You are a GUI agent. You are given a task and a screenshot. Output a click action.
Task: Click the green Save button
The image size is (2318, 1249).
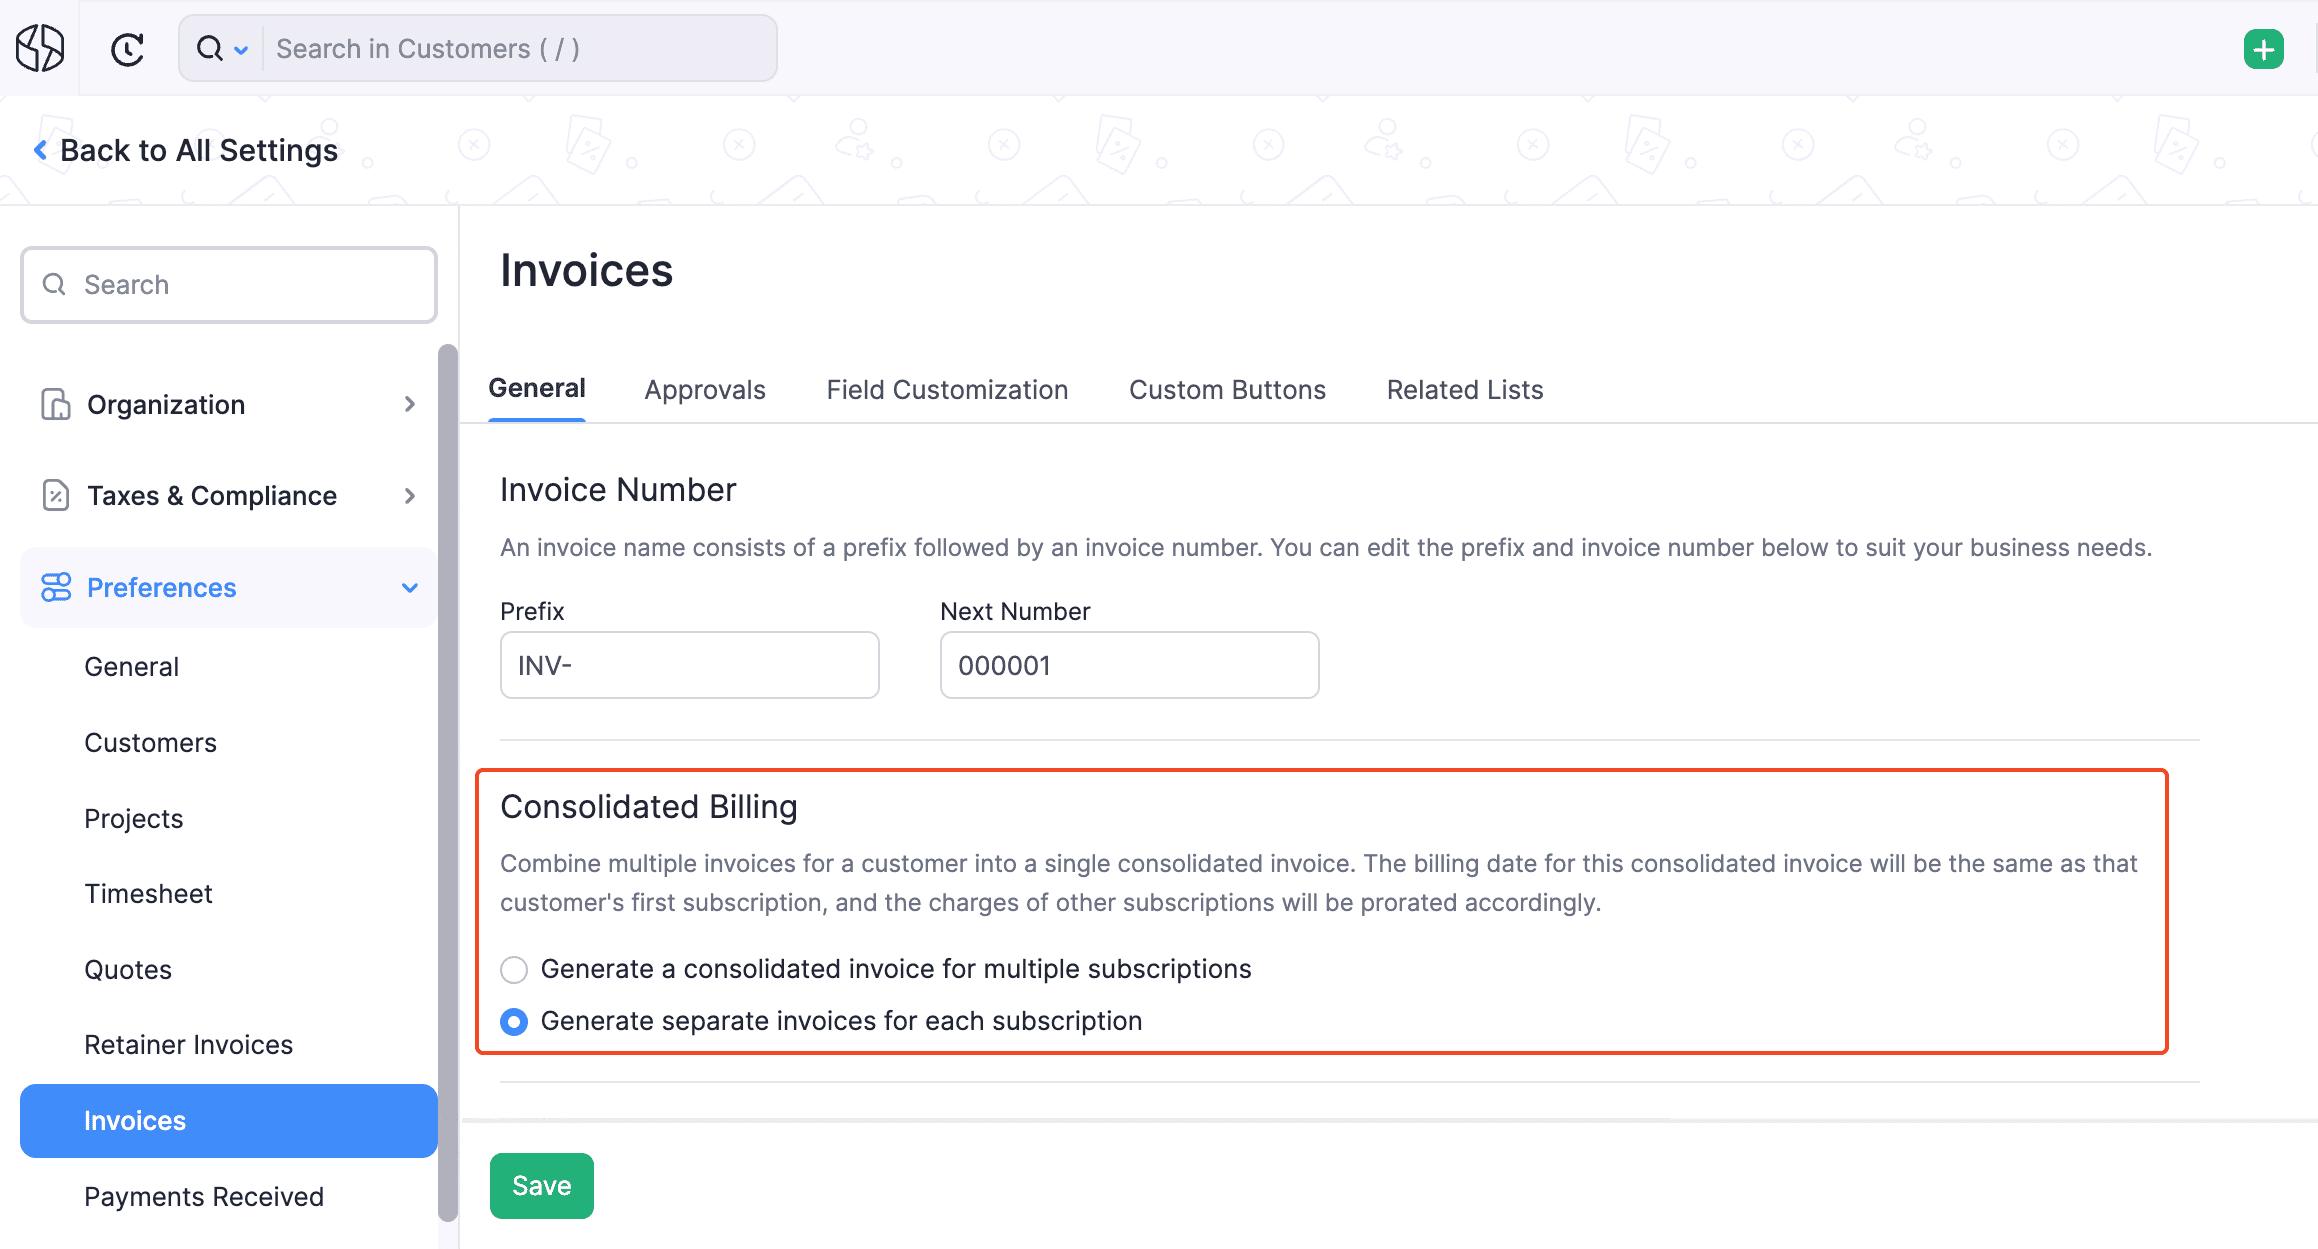pos(542,1185)
